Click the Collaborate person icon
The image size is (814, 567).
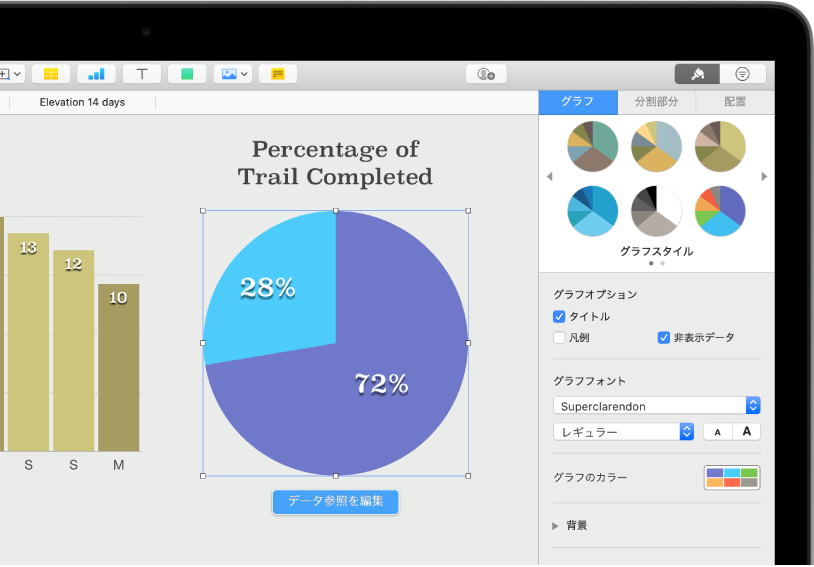click(x=486, y=74)
